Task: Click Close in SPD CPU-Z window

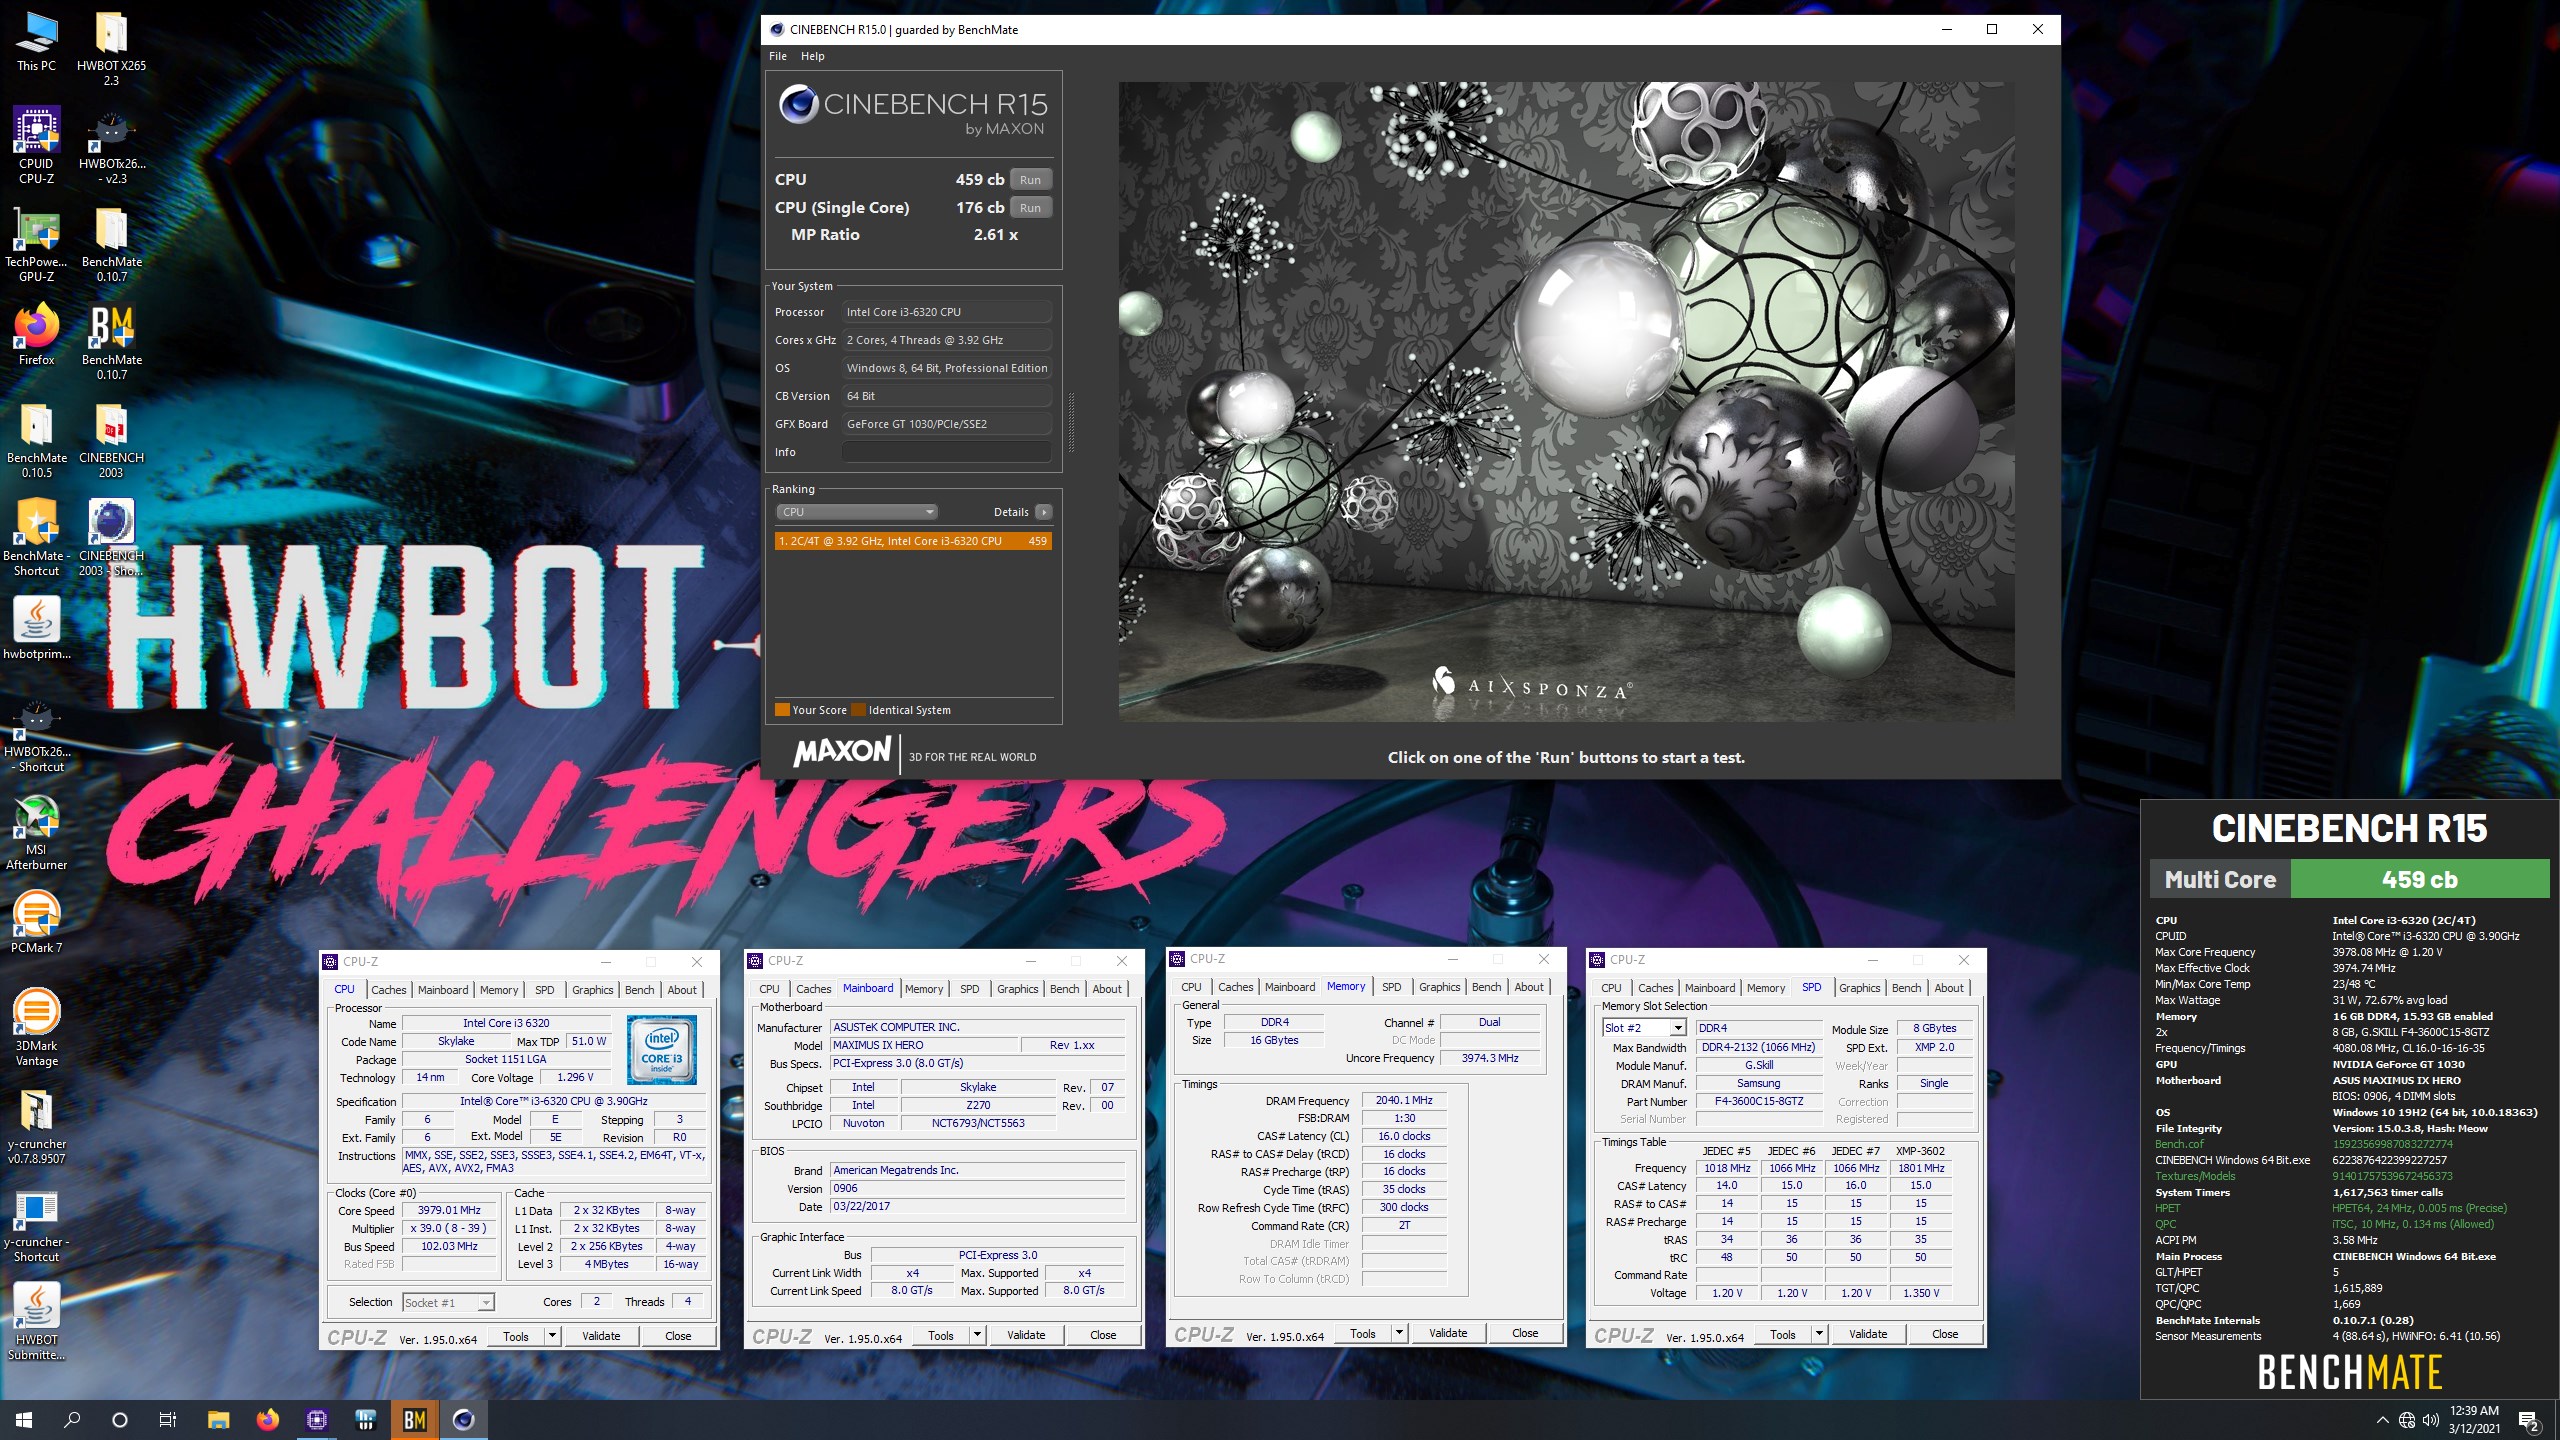Action: (x=1945, y=1334)
